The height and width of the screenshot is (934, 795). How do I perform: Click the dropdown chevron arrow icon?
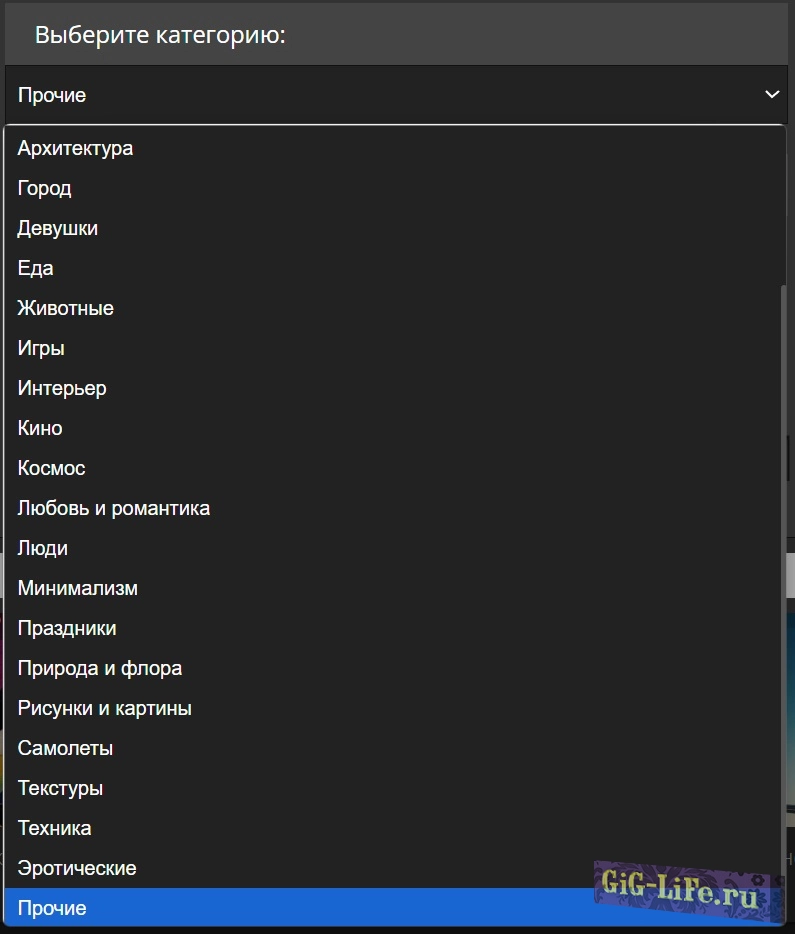pyautogui.click(x=771, y=94)
